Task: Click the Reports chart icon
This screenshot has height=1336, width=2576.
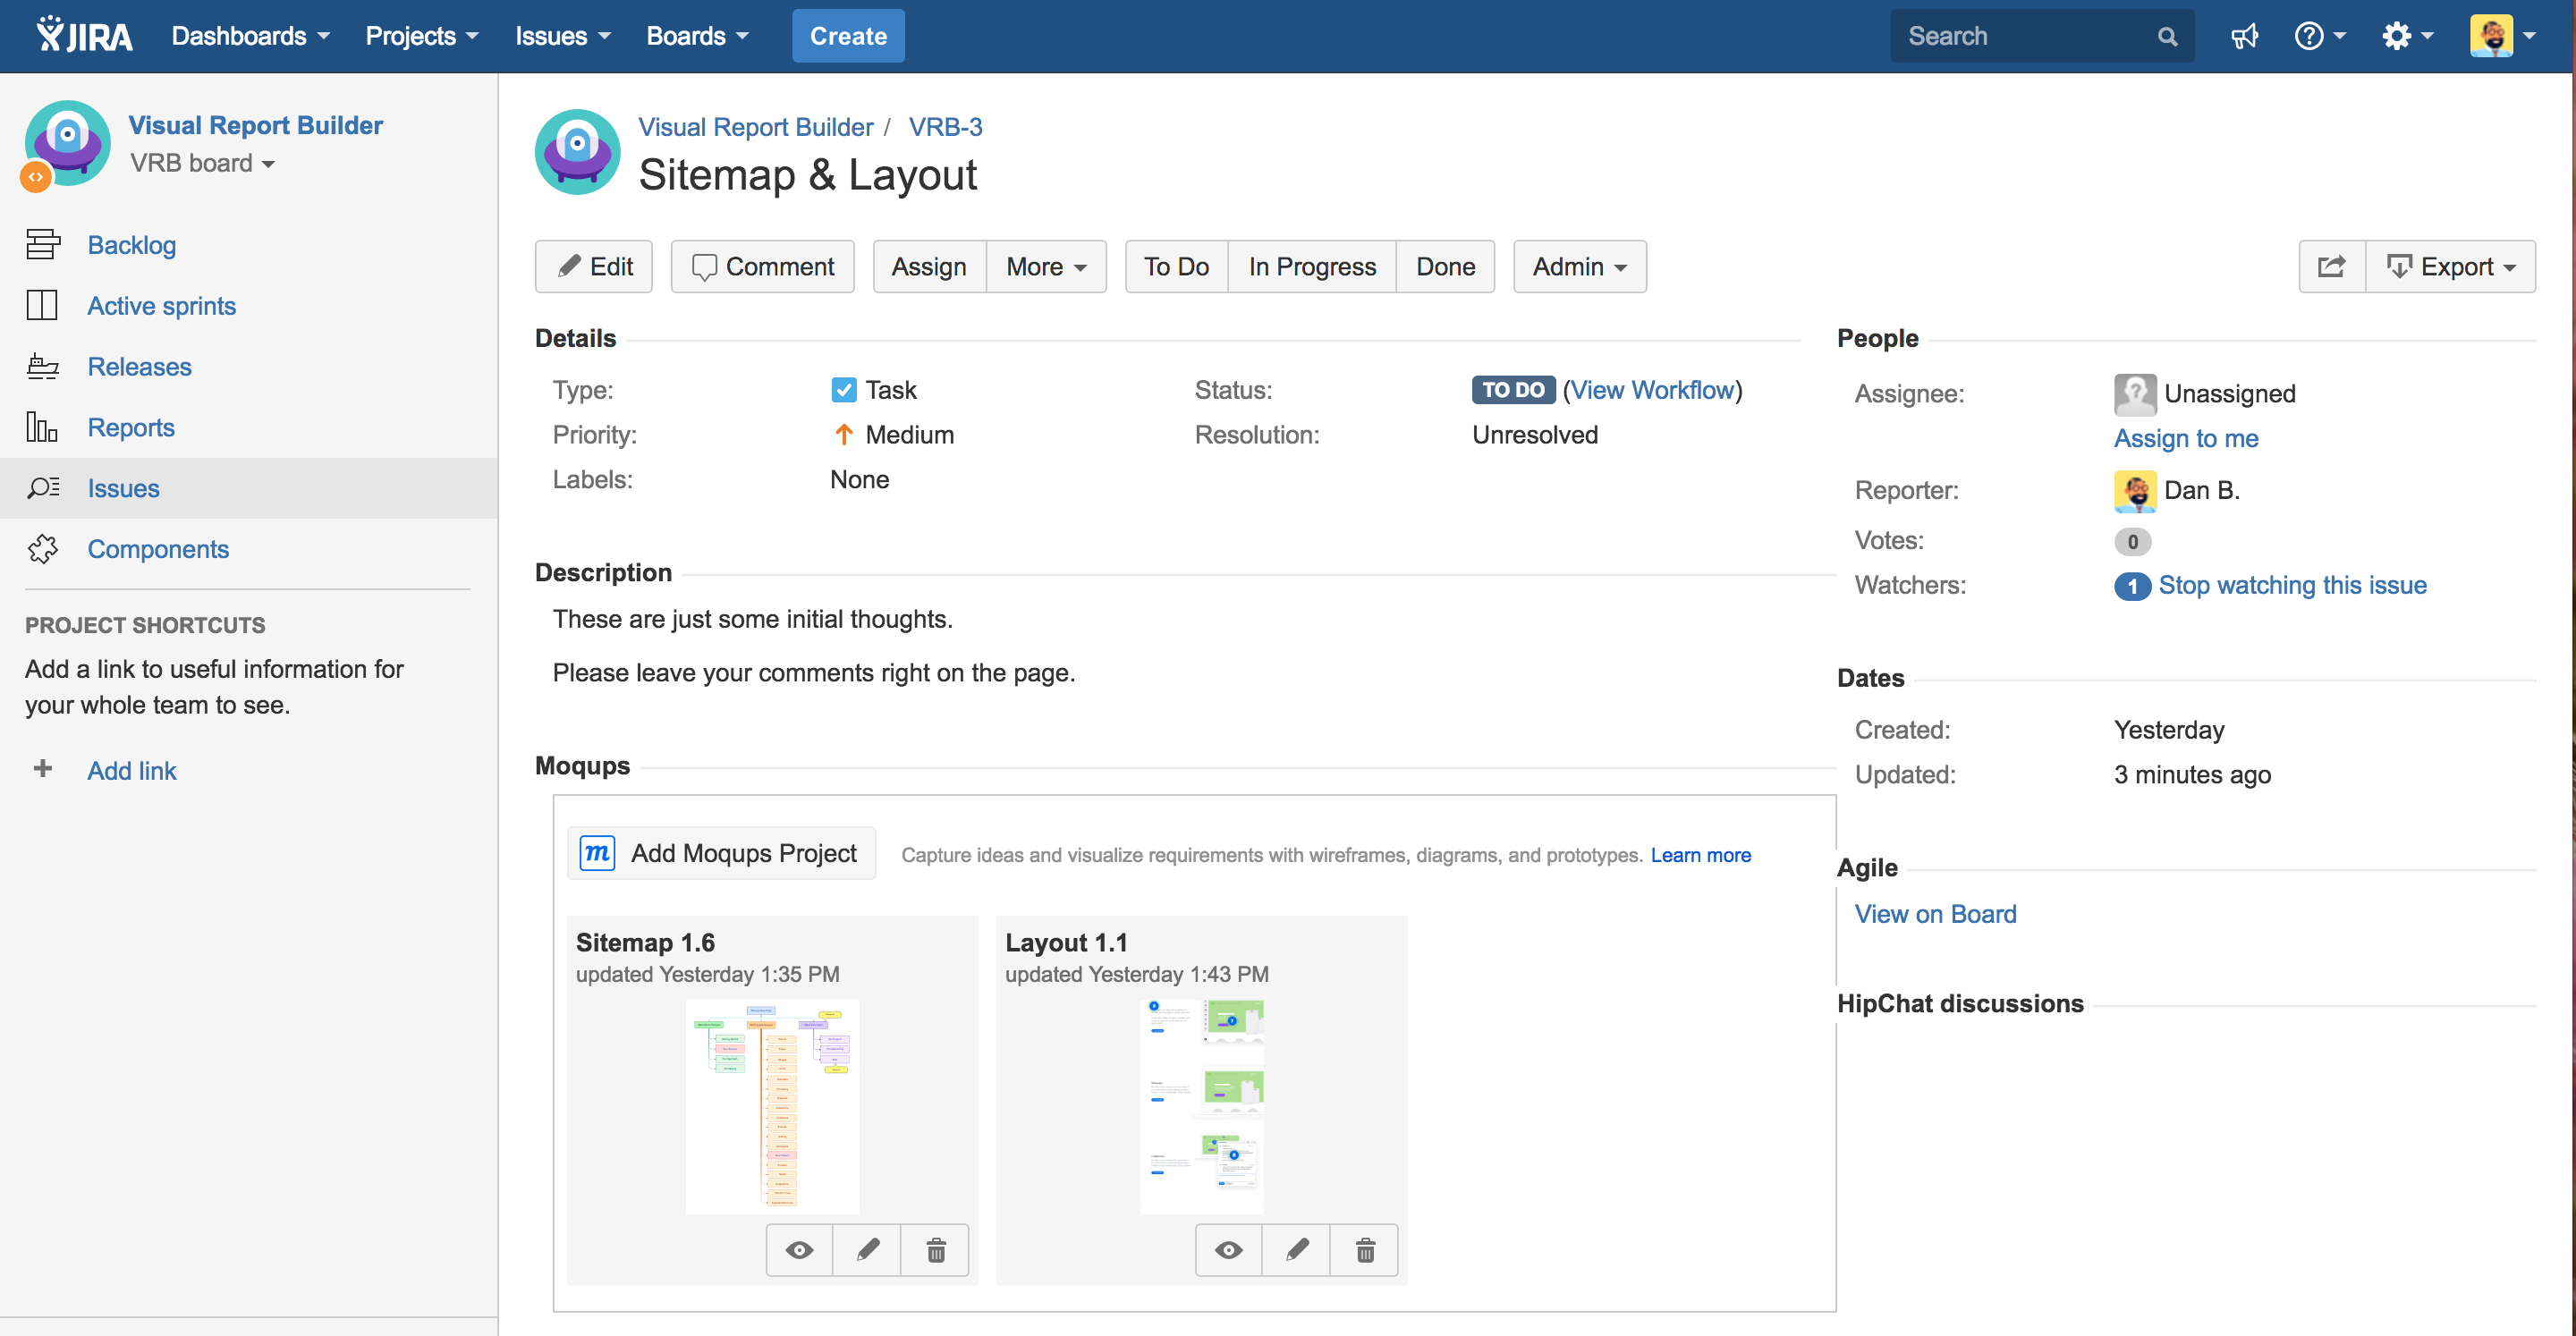Action: tap(42, 427)
